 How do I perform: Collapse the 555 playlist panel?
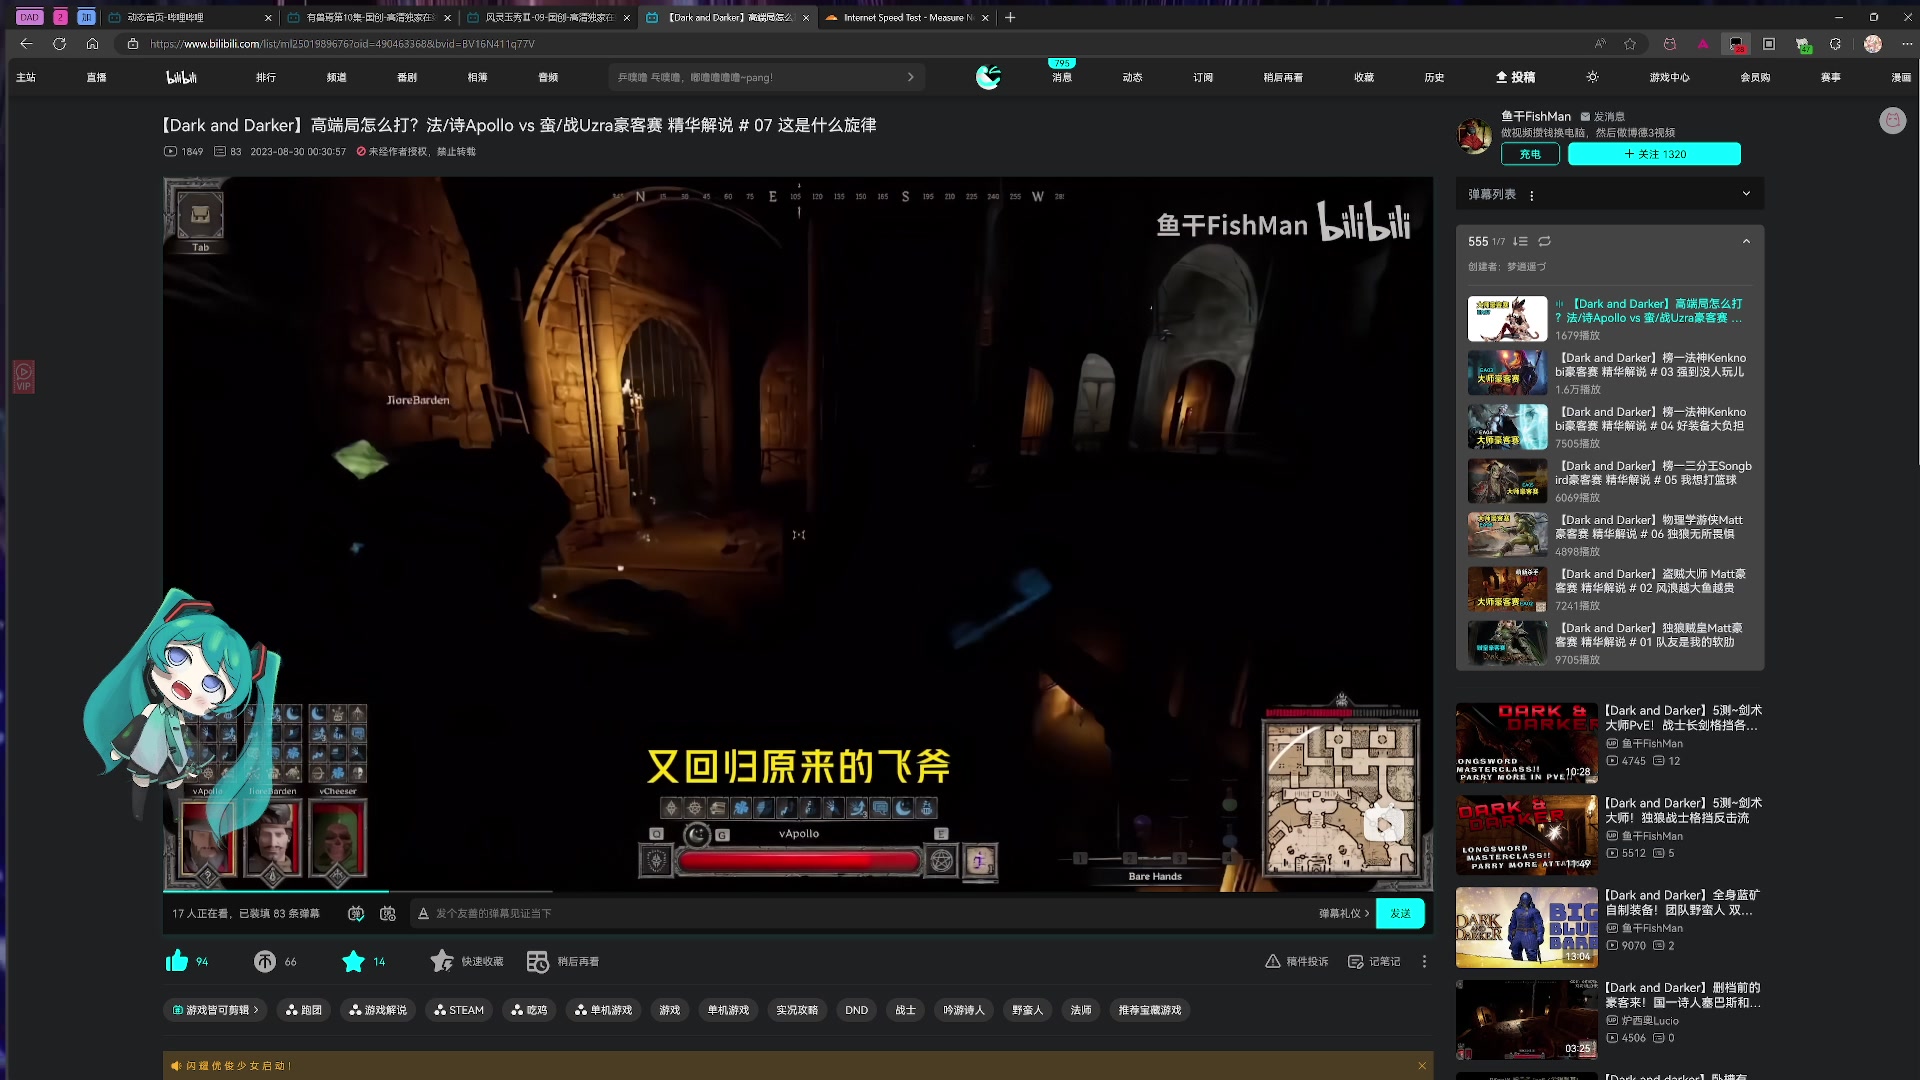pyautogui.click(x=1746, y=241)
